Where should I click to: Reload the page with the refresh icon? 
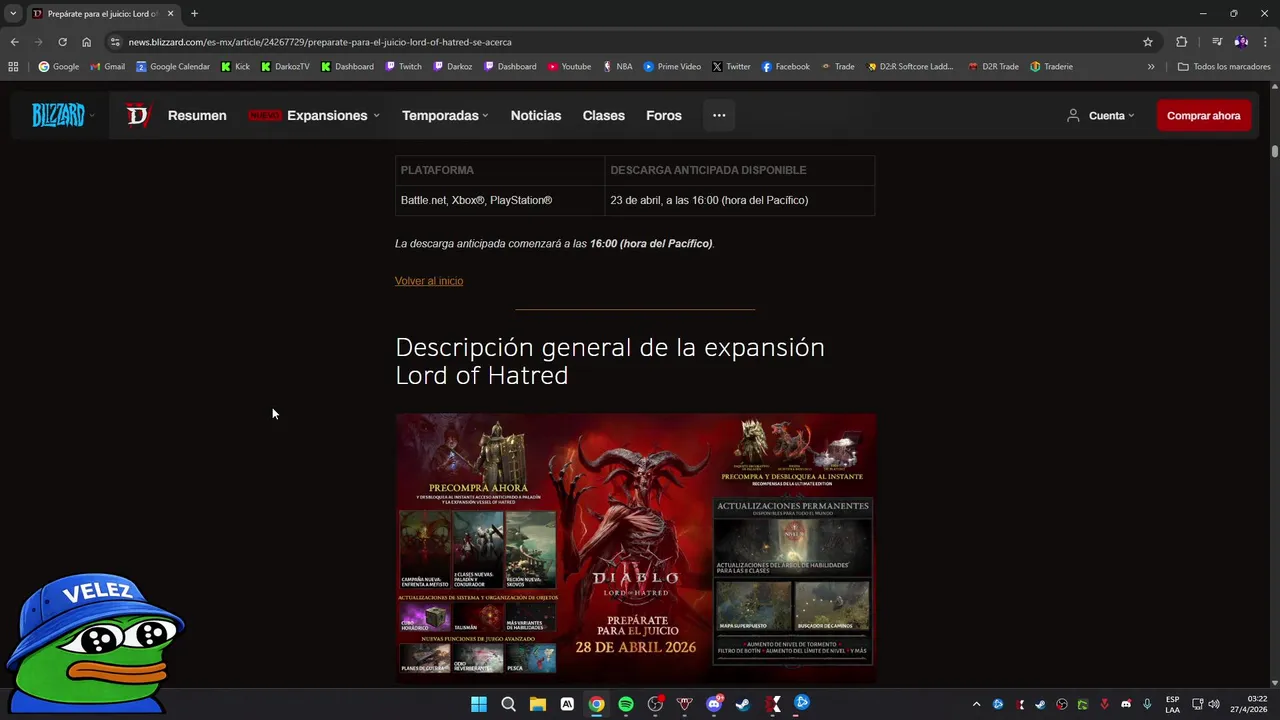[62, 42]
